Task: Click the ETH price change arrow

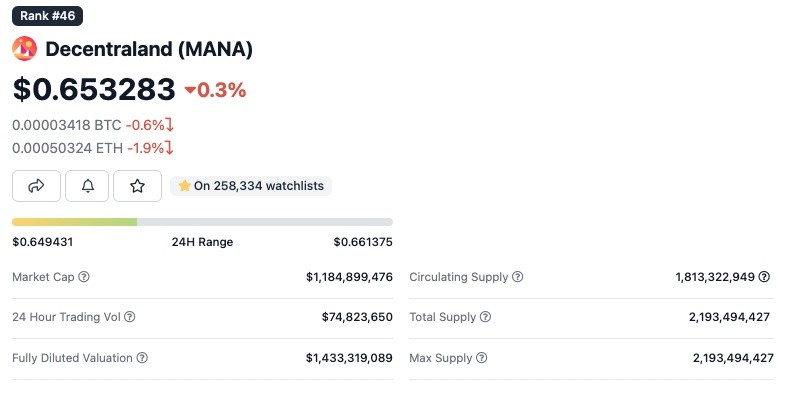Action: pos(169,148)
